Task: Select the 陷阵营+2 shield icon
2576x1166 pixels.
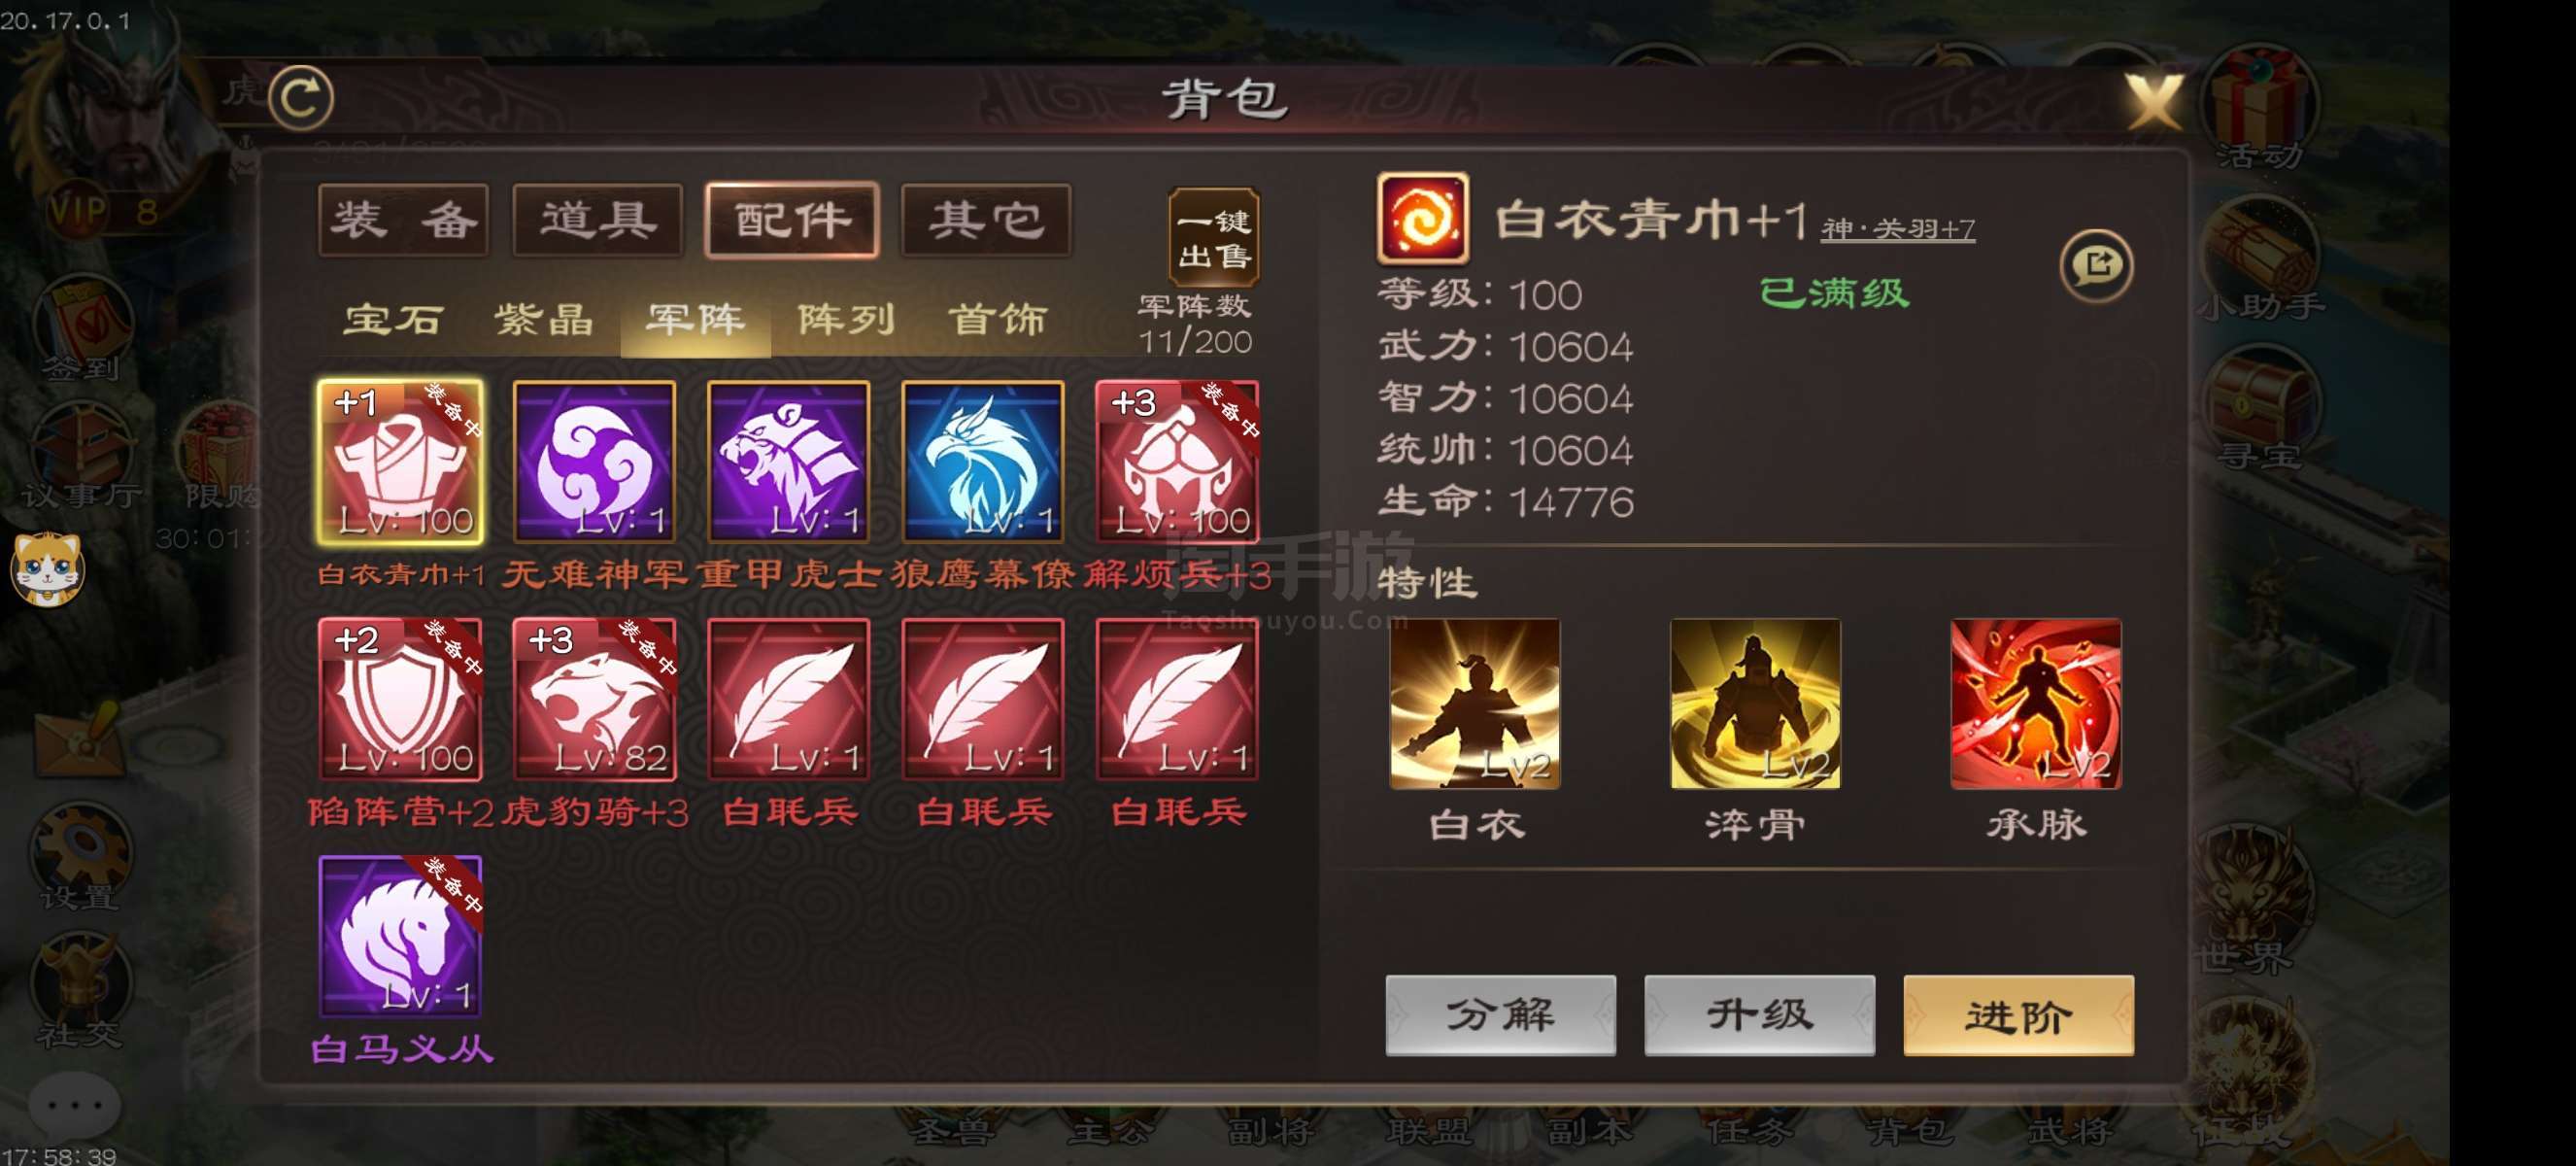Action: (x=400, y=699)
